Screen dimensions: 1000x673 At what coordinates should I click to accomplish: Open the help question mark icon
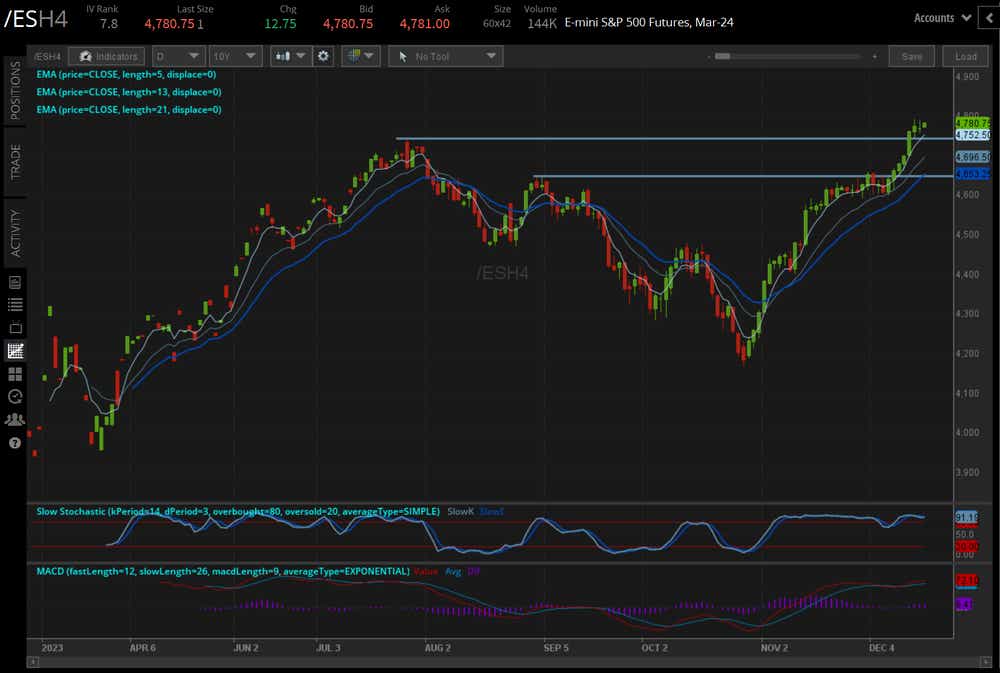15,443
